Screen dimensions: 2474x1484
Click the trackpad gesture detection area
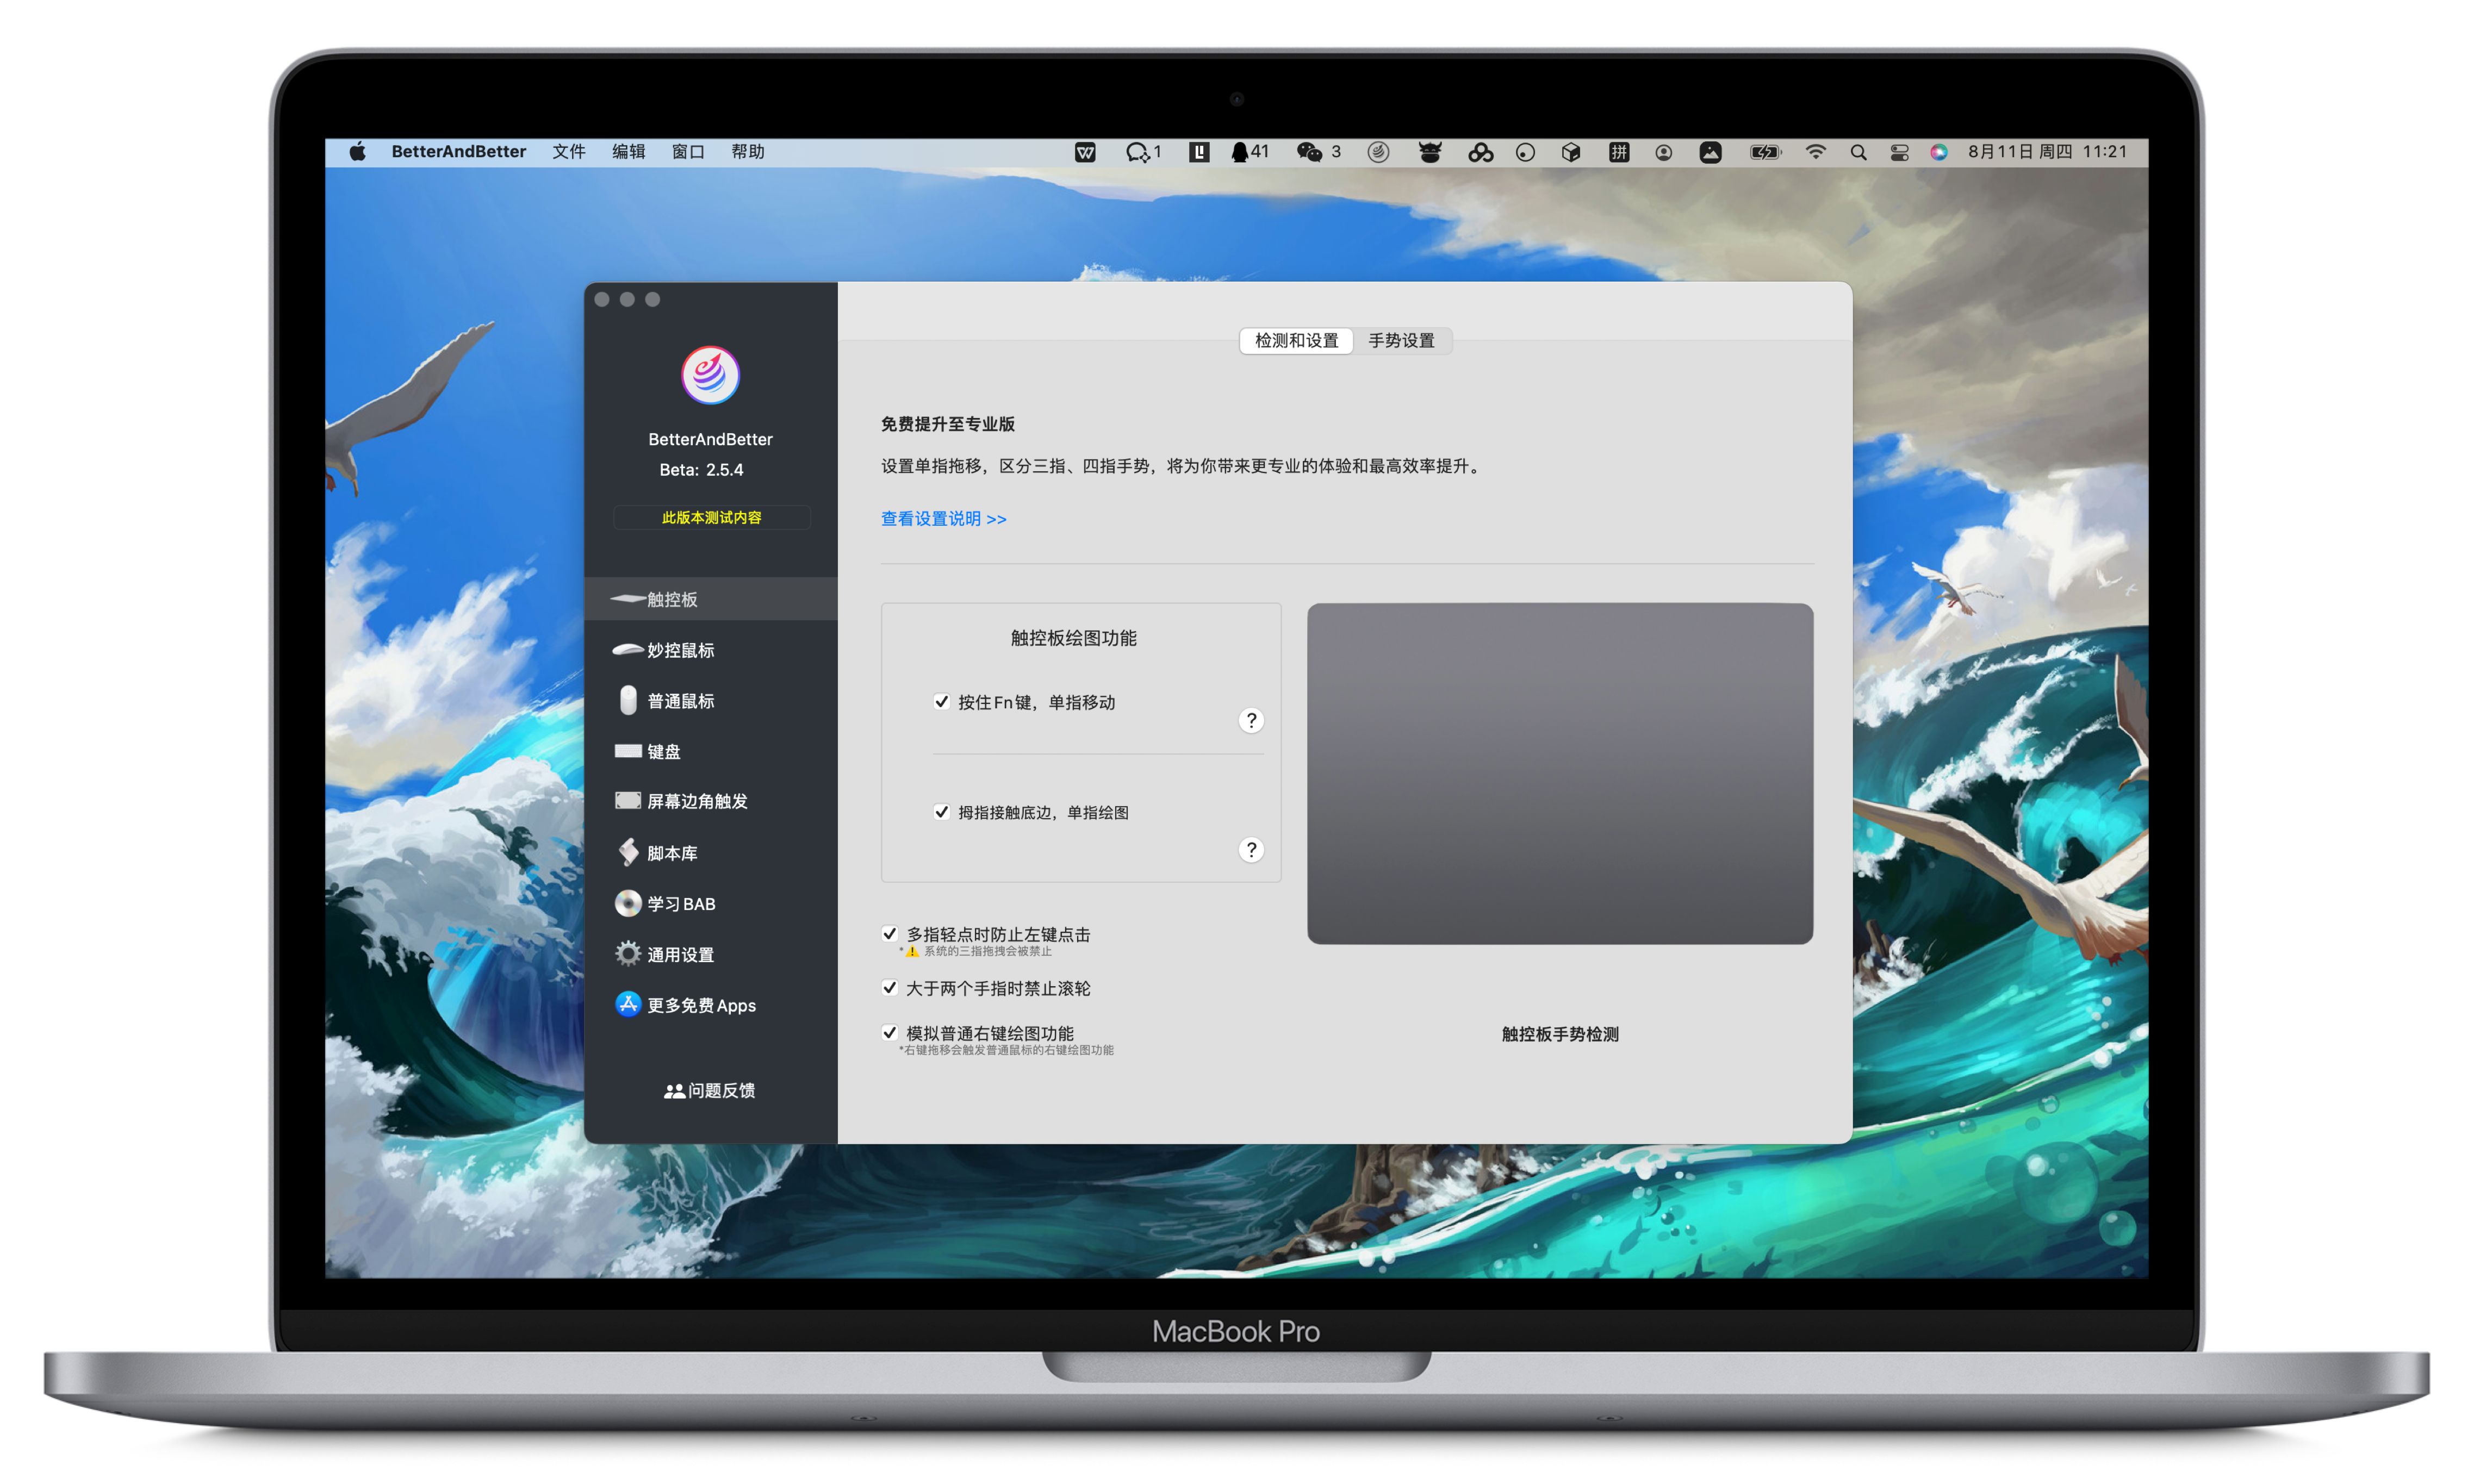[1560, 773]
